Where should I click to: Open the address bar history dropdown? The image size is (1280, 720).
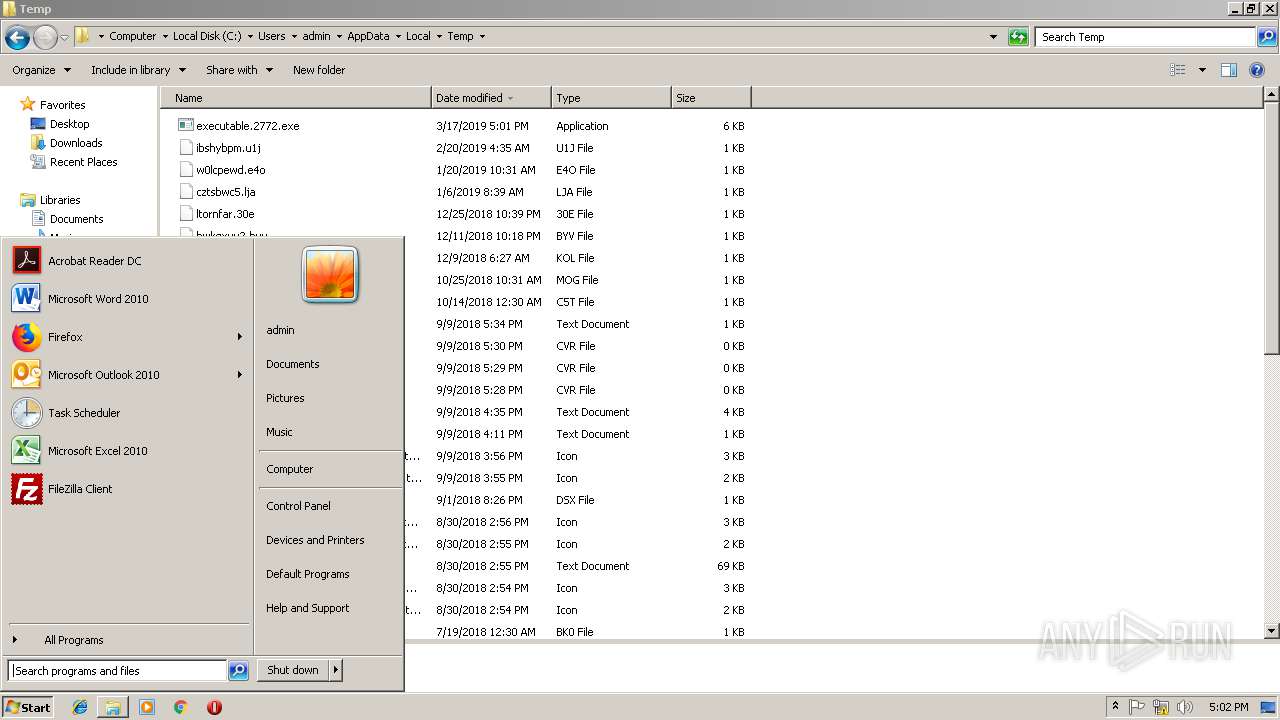coord(993,37)
